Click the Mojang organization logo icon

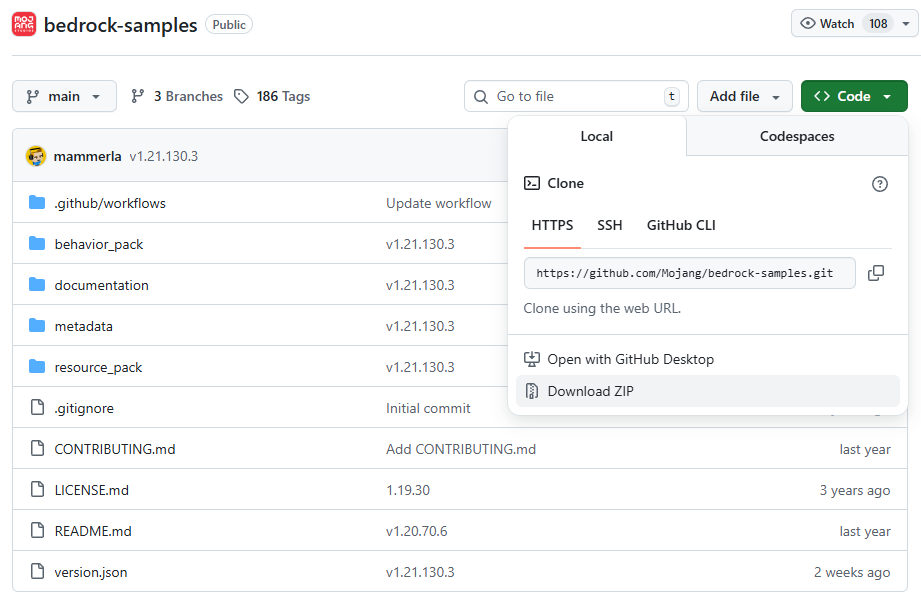pyautogui.click(x=24, y=24)
